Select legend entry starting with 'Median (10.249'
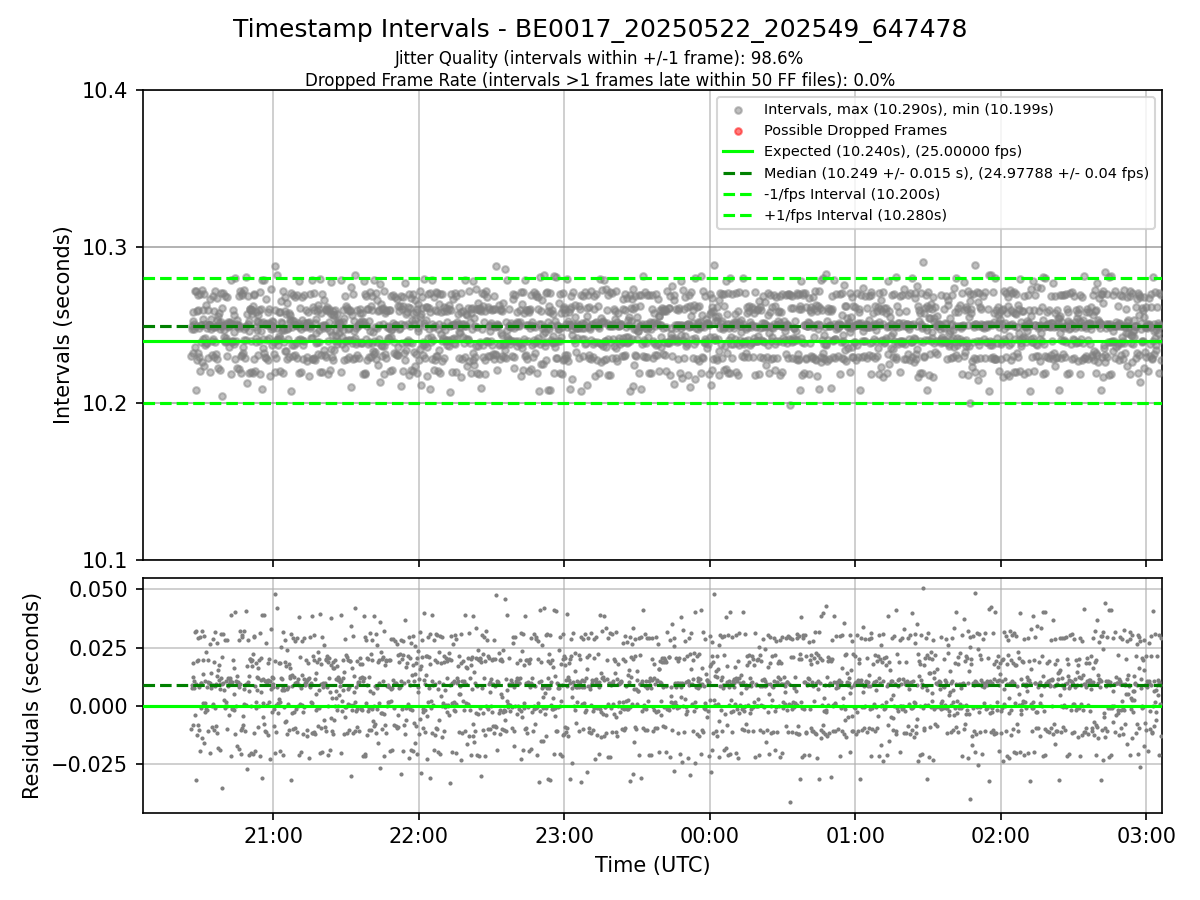 coord(956,173)
